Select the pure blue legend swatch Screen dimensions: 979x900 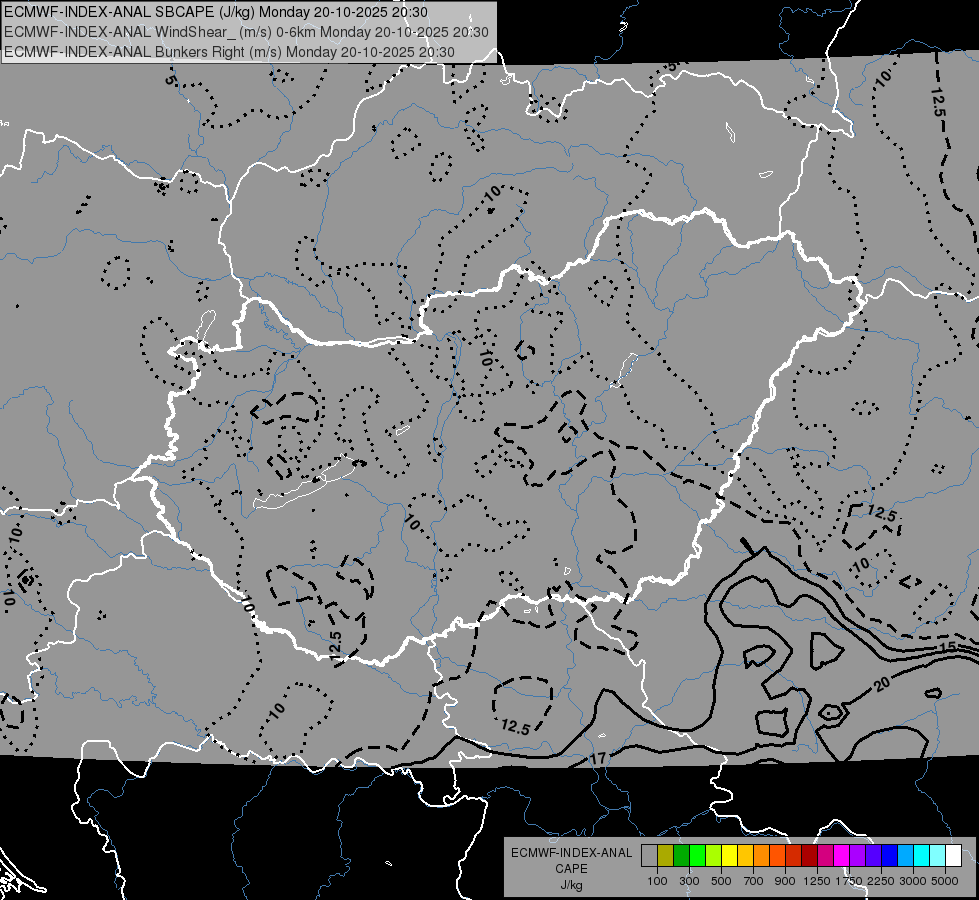(x=890, y=855)
